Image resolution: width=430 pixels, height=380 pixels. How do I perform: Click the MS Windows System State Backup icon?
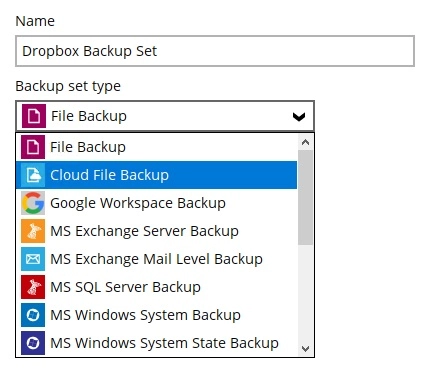pos(33,343)
